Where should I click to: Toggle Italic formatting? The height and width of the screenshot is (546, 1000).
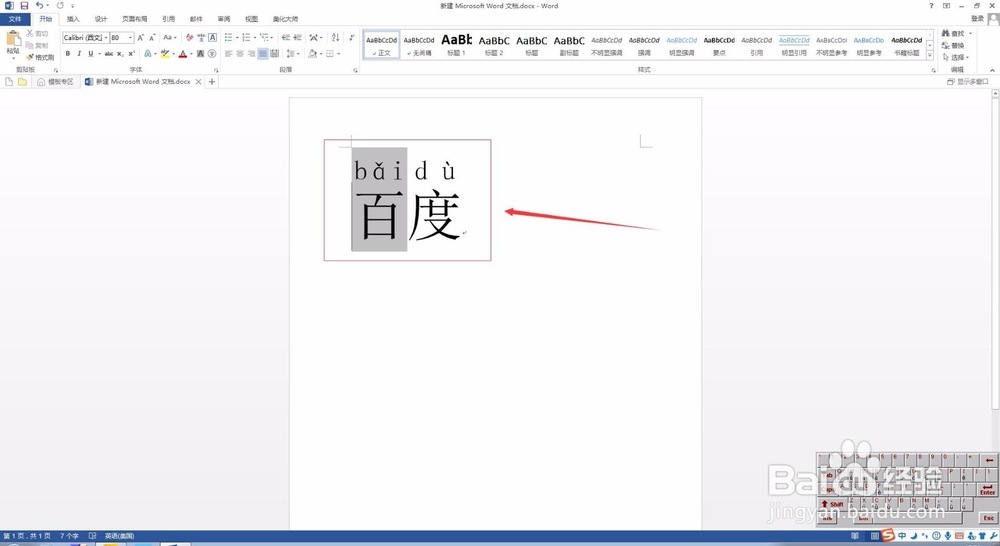point(79,54)
